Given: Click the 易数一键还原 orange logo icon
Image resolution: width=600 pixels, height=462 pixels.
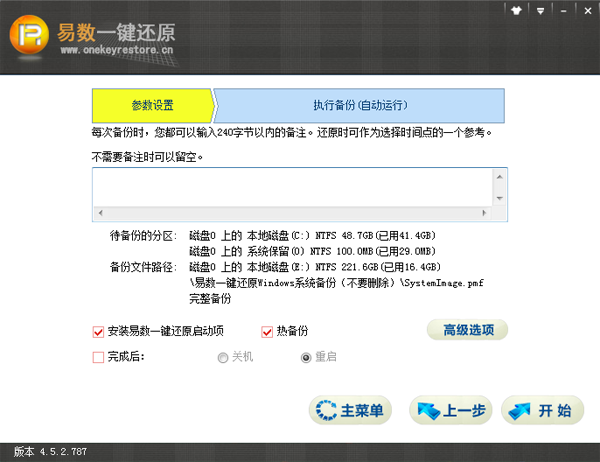Looking at the screenshot, I should point(29,34).
